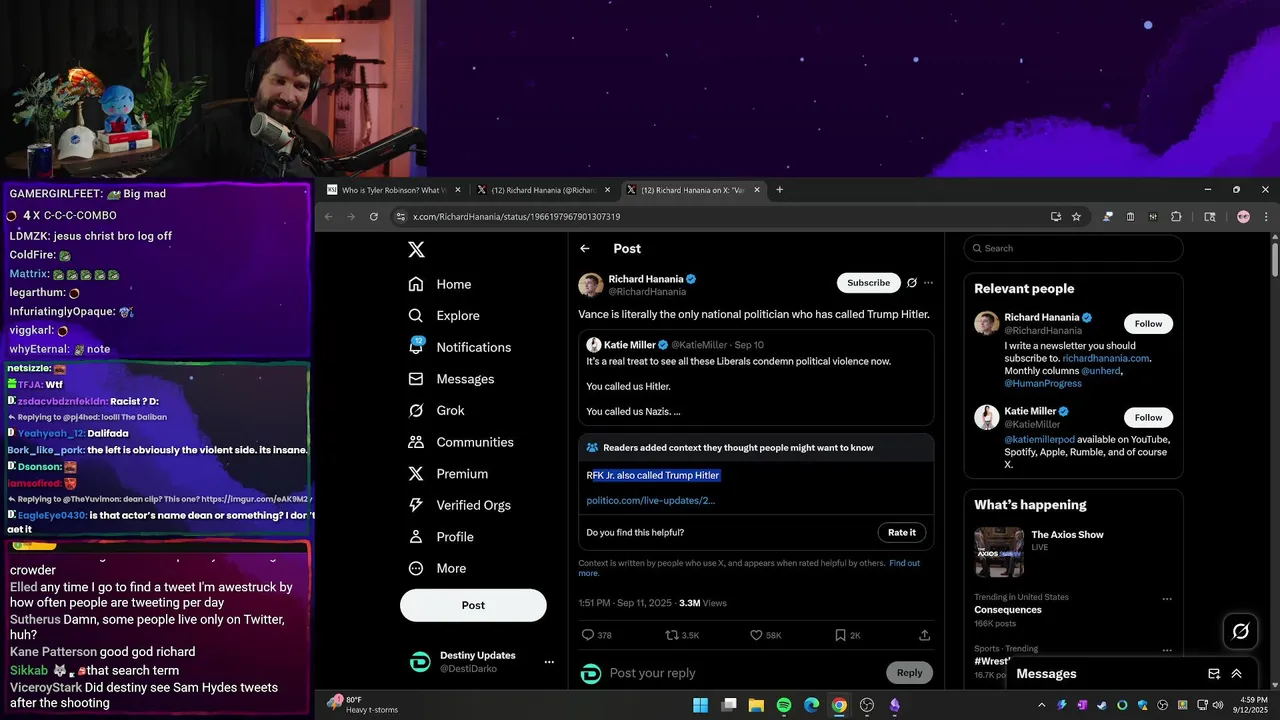Click the Reply button
The image size is (1280, 720).
(909, 673)
